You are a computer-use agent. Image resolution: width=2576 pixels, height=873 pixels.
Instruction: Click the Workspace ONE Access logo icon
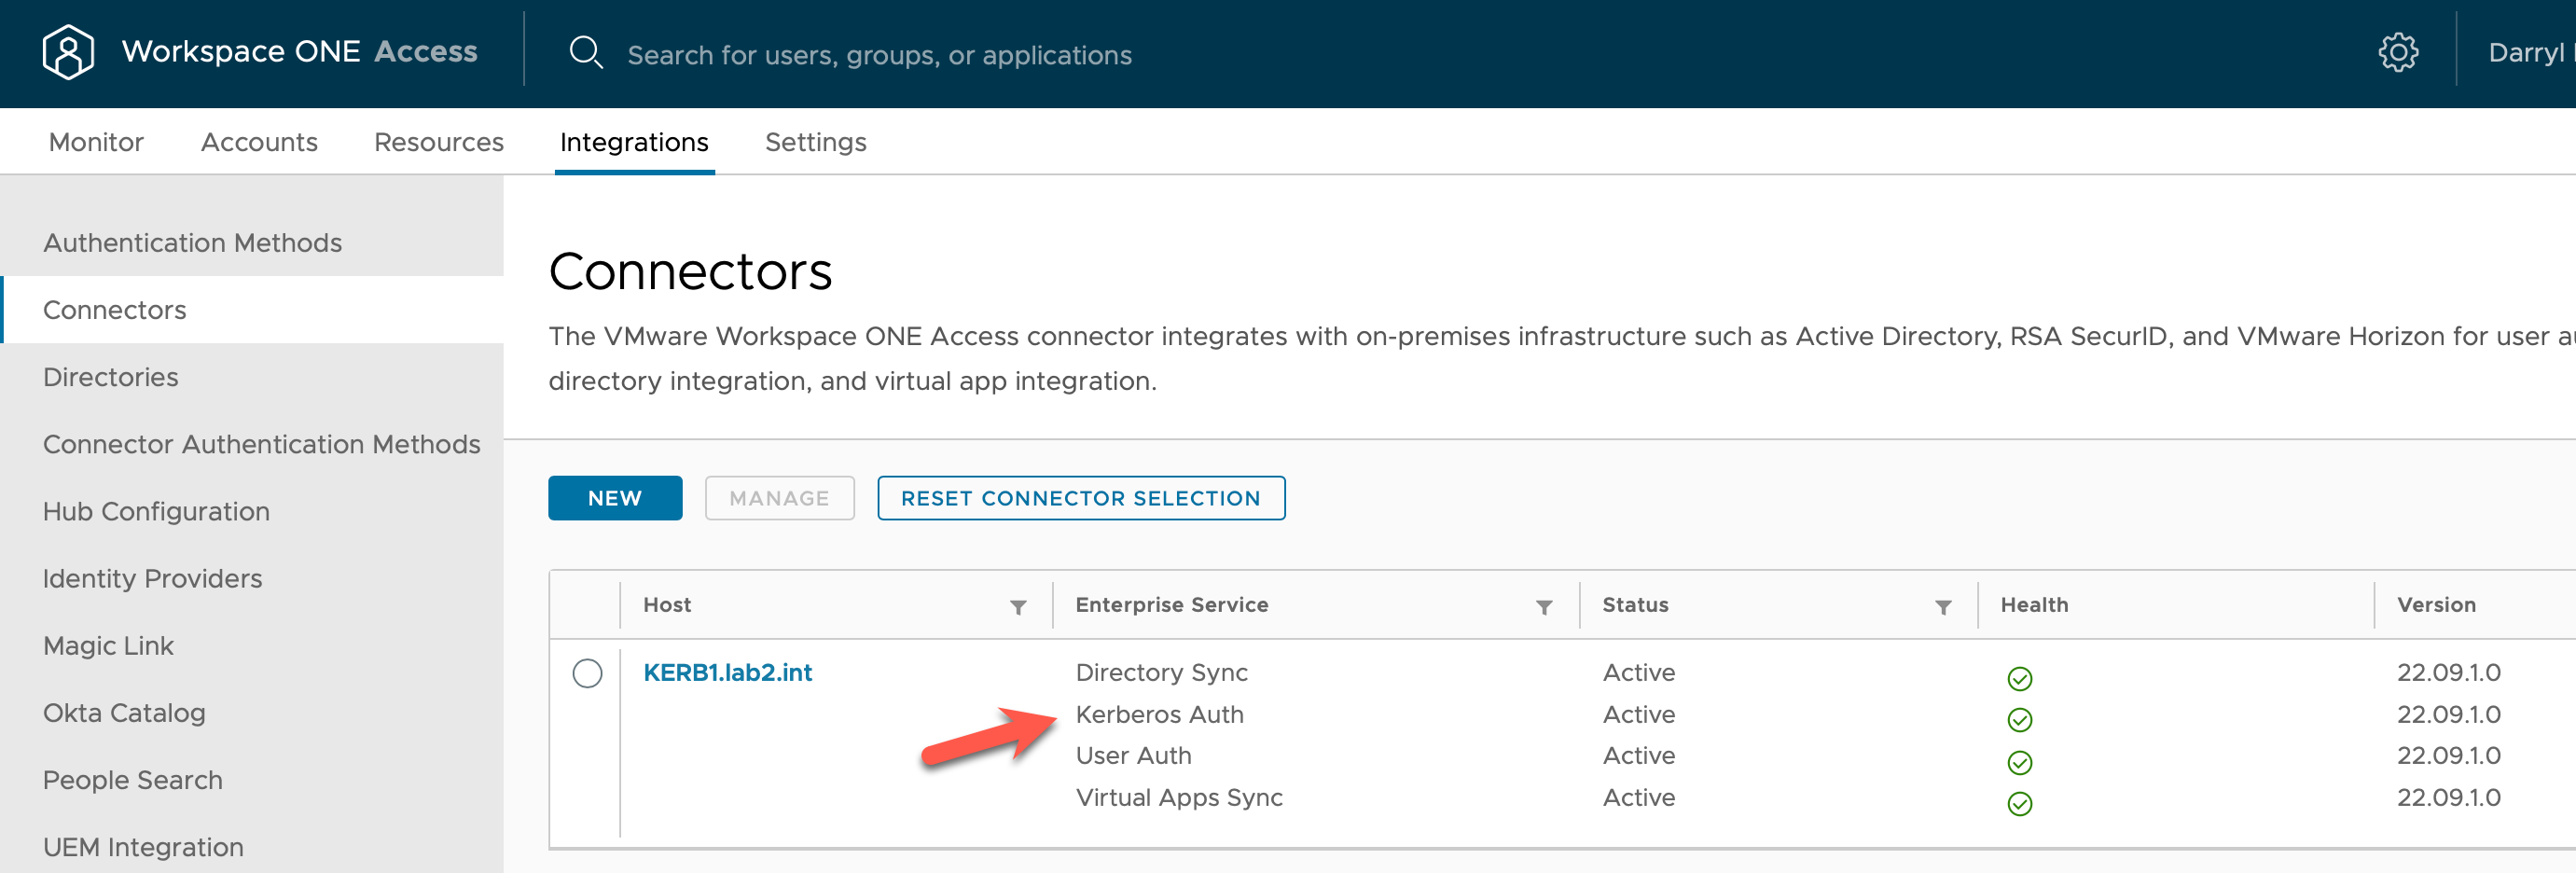pos(68,52)
